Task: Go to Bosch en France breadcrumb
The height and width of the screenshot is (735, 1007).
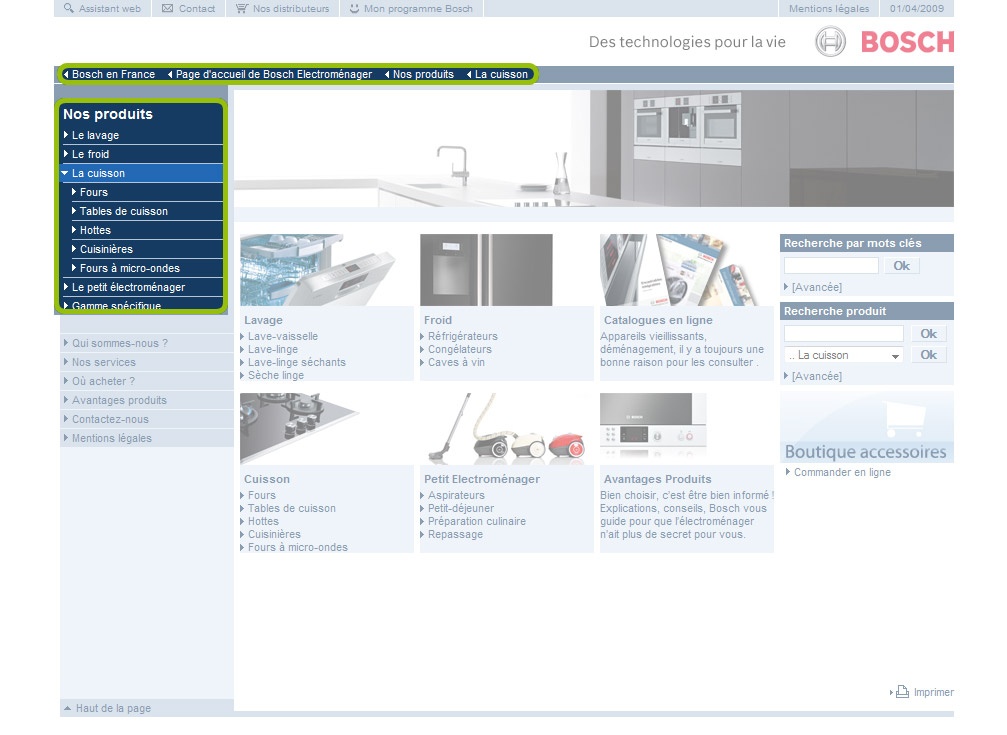Action: pos(113,74)
